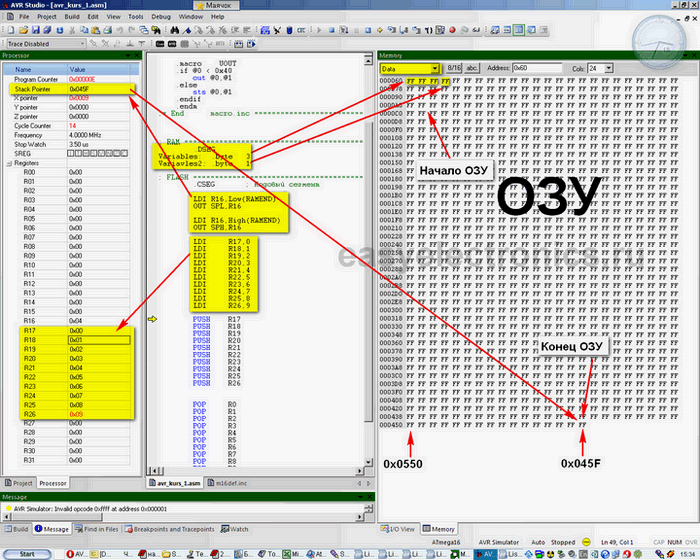Click the Find binoculars icon

tap(175, 30)
